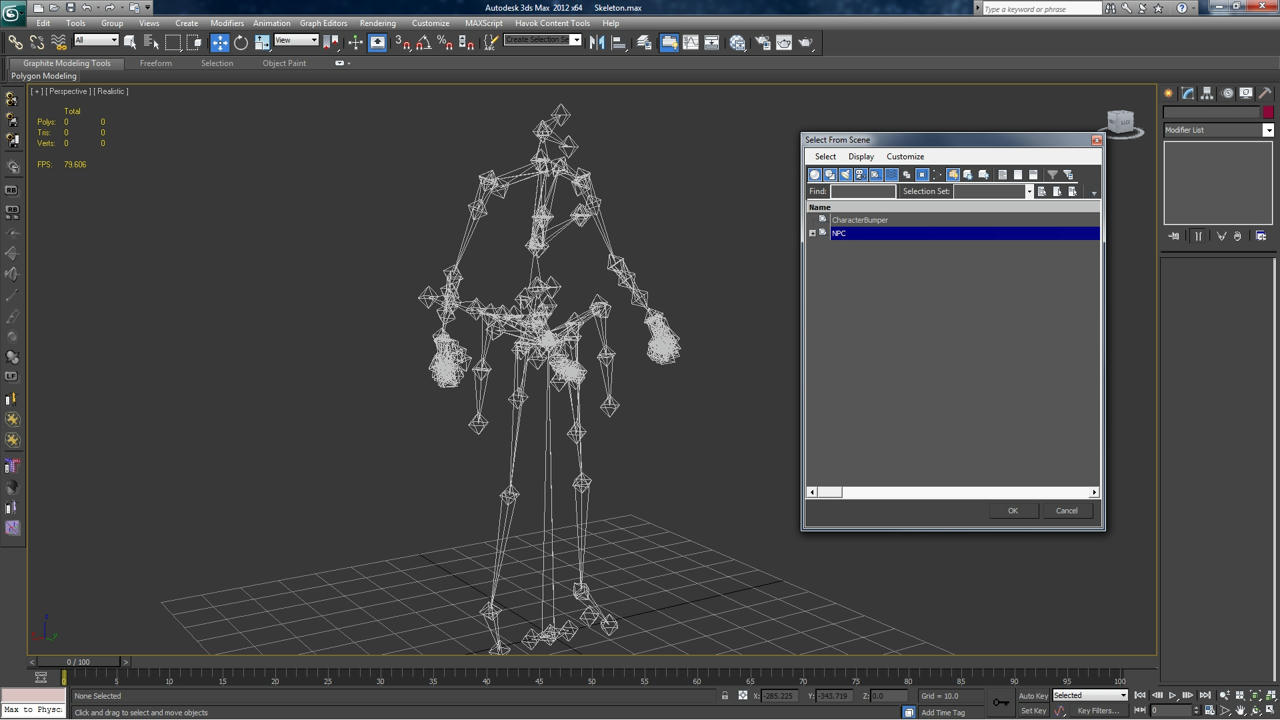Expand the NPC tree node

[812, 233]
